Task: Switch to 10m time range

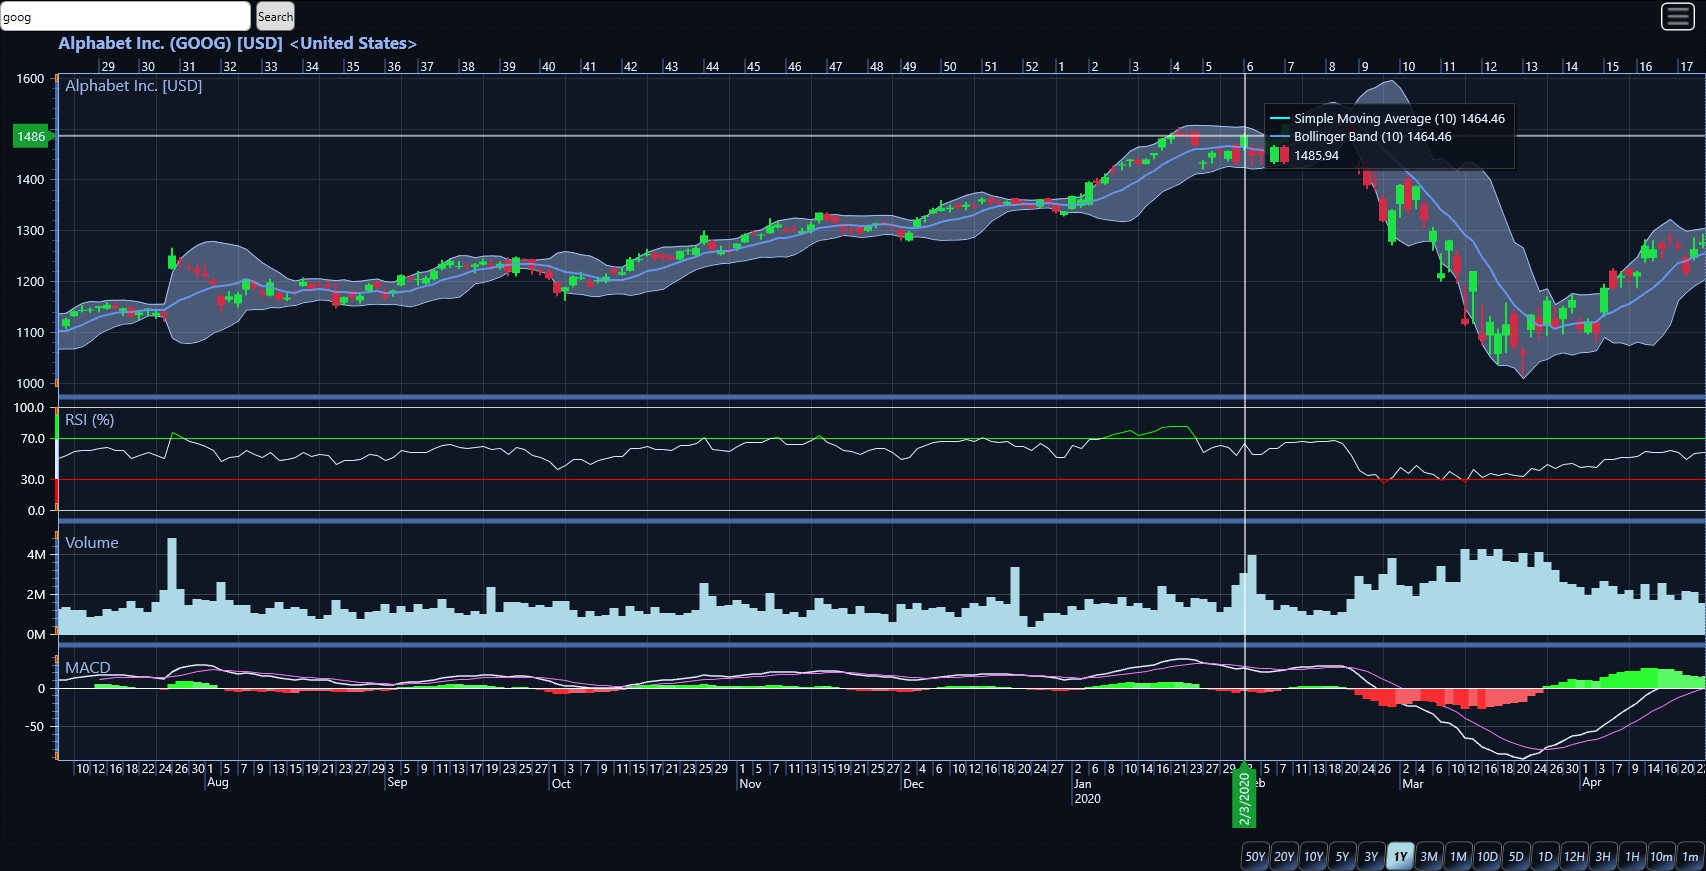Action: pyautogui.click(x=1661, y=856)
